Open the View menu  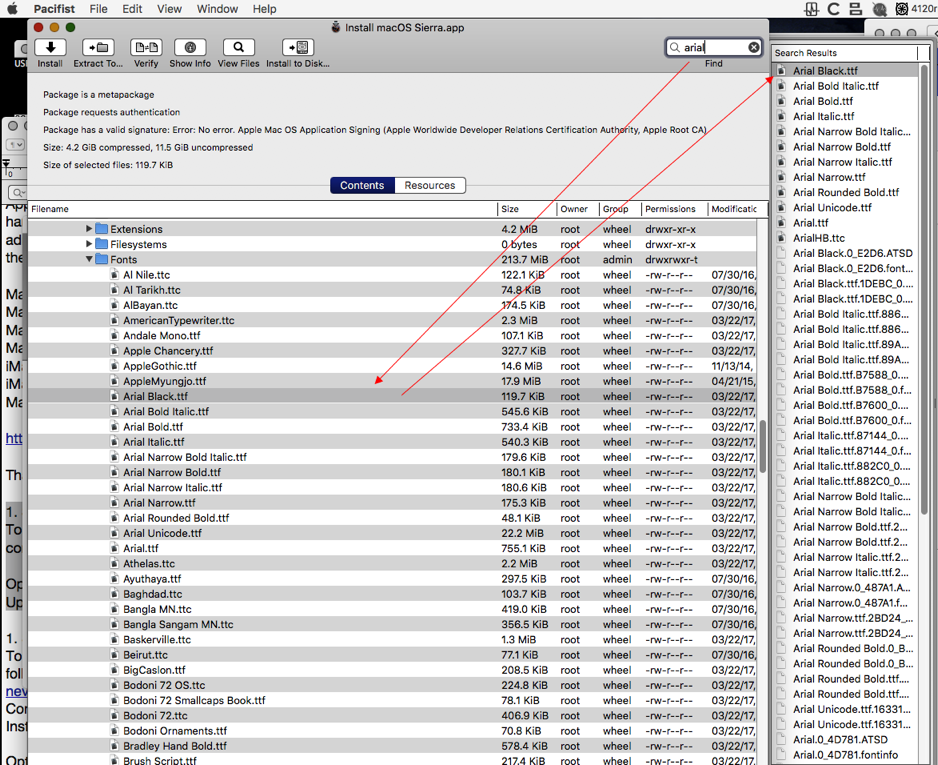tap(169, 8)
